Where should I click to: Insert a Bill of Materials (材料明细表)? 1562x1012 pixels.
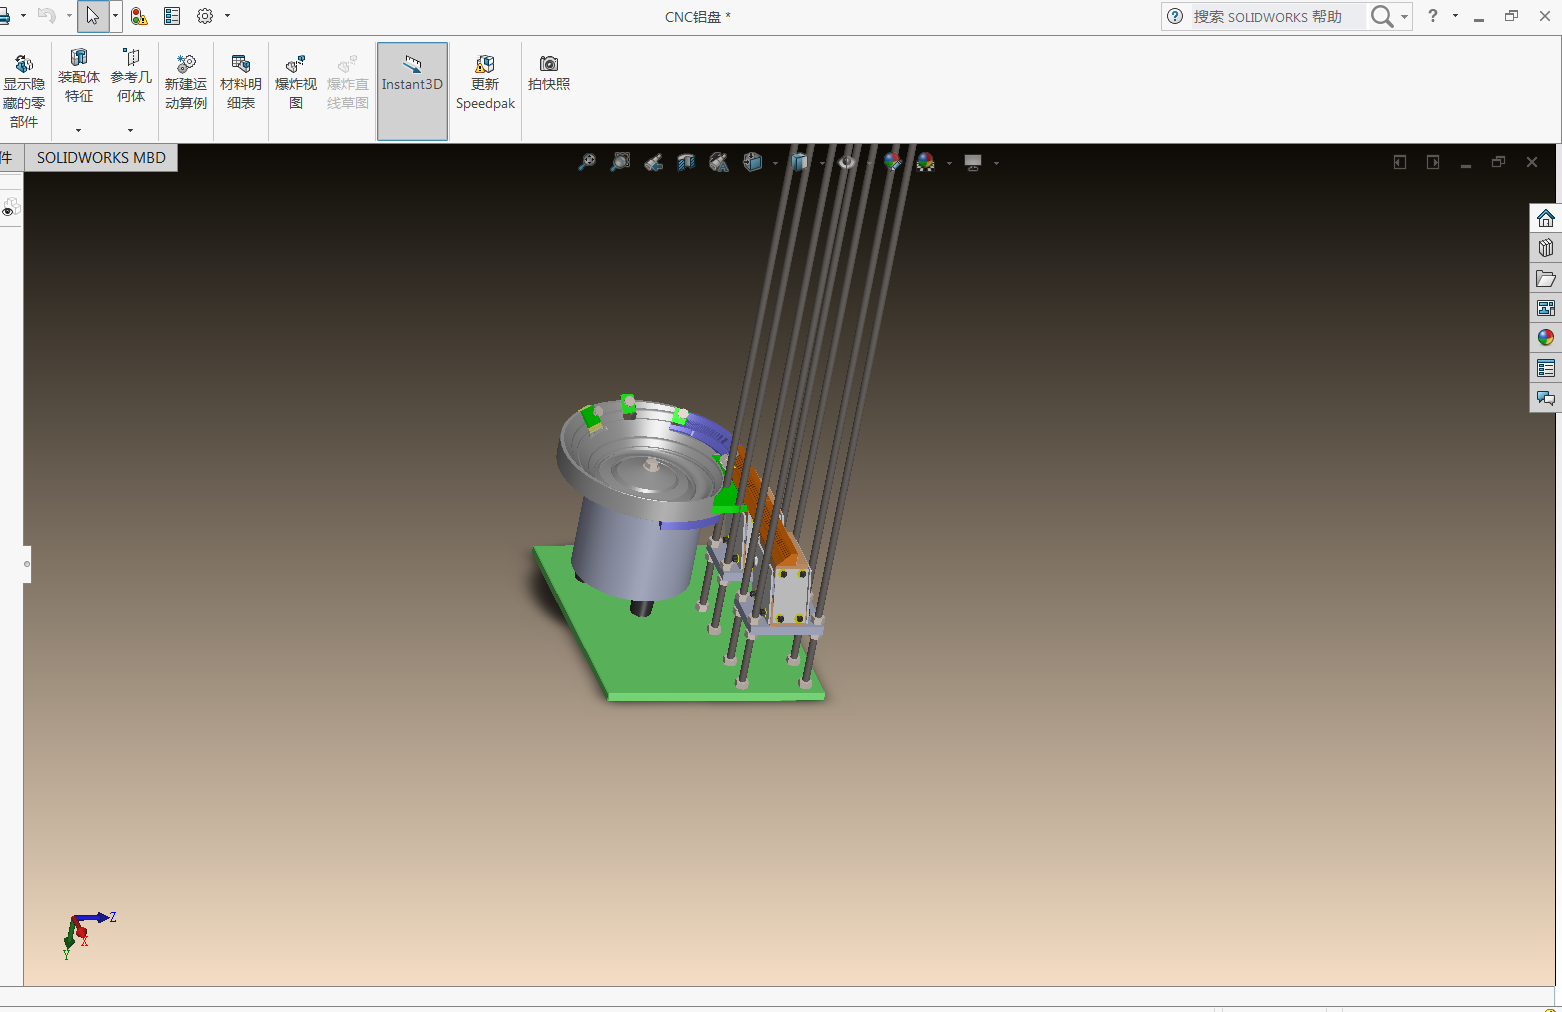click(241, 83)
